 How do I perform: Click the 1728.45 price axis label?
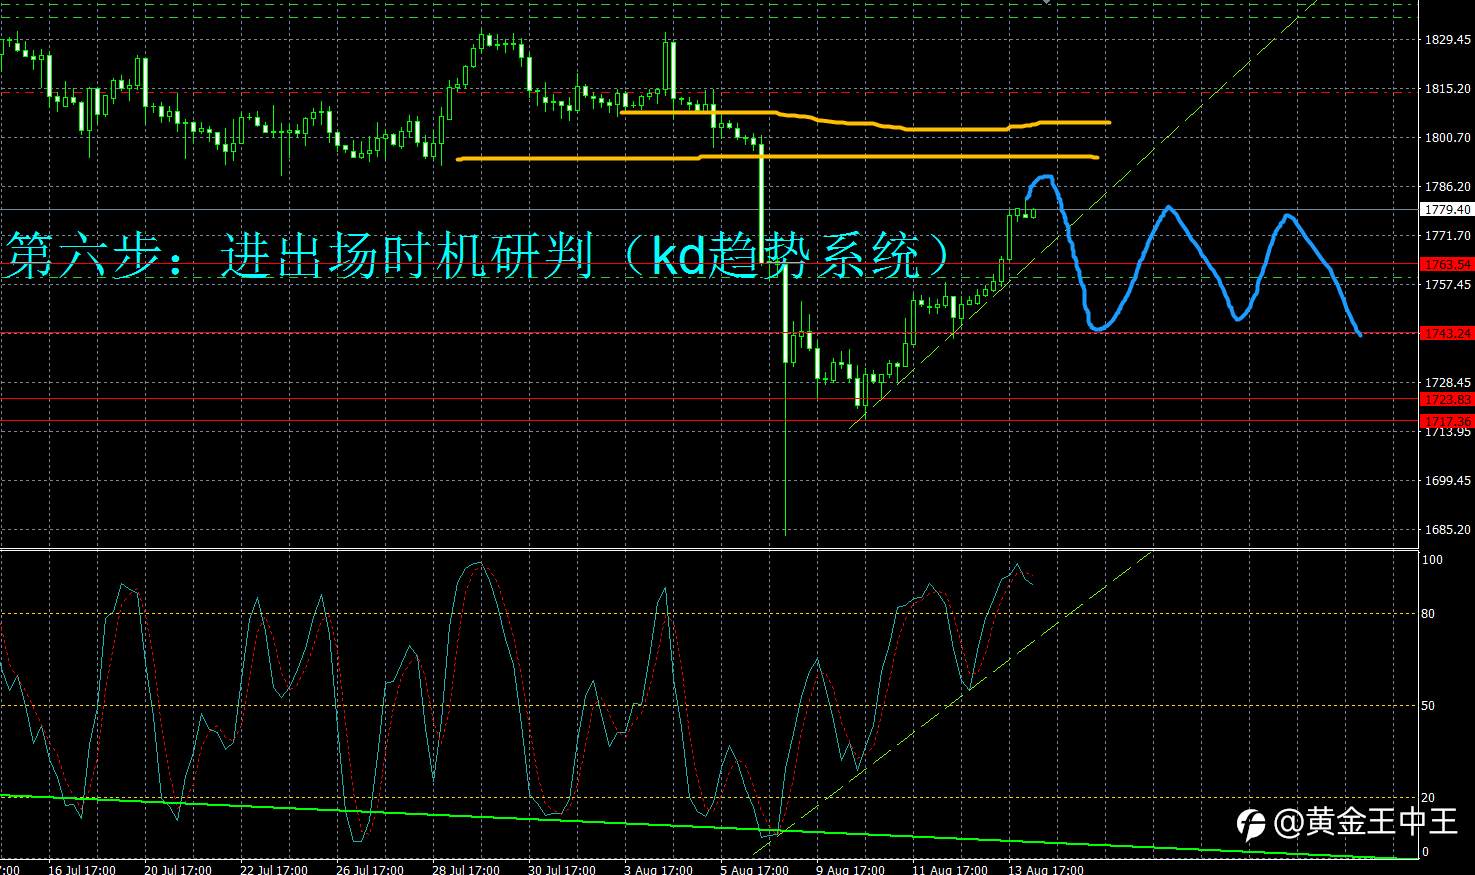[1447, 383]
